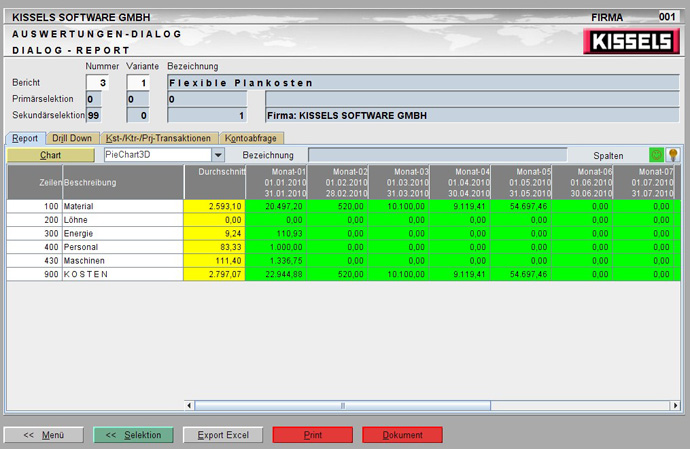The height and width of the screenshot is (449, 690).
Task: Click the Monat-02 column header
Action: pyautogui.click(x=337, y=182)
